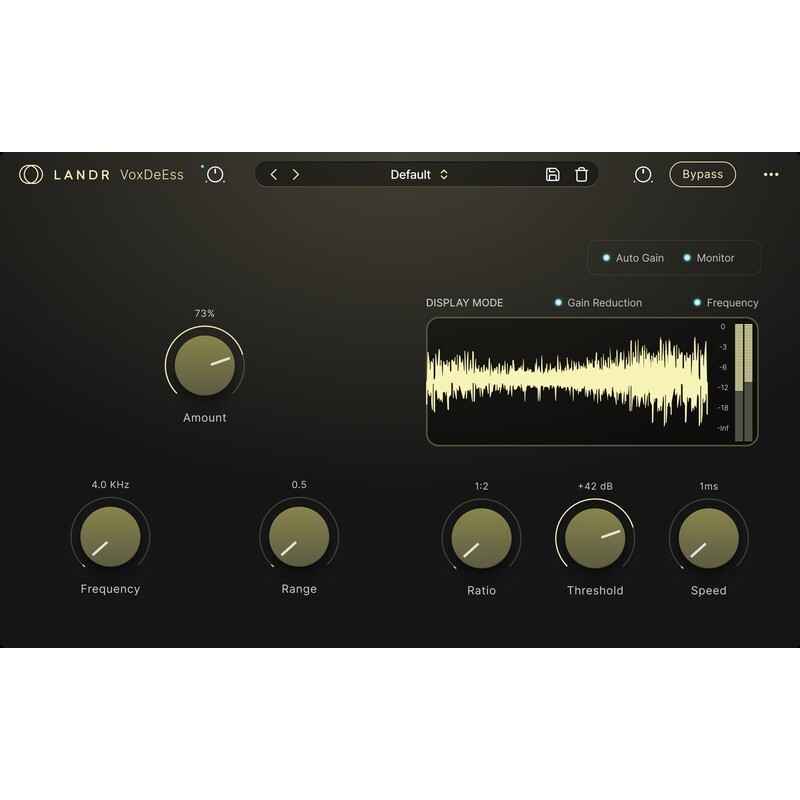This screenshot has width=800, height=800.
Task: Click the waveform display area
Action: pyautogui.click(x=570, y=380)
